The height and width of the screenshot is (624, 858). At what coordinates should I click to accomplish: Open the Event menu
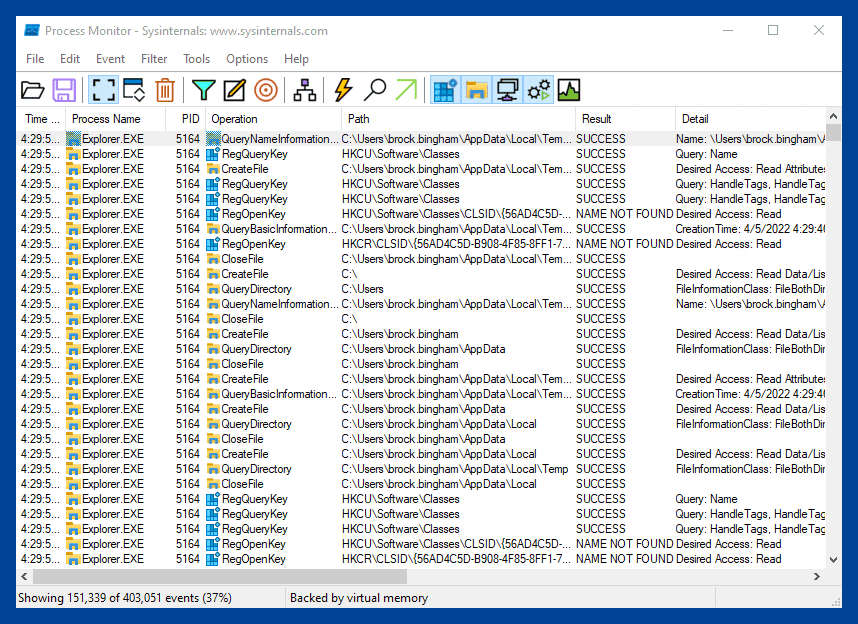pyautogui.click(x=110, y=59)
